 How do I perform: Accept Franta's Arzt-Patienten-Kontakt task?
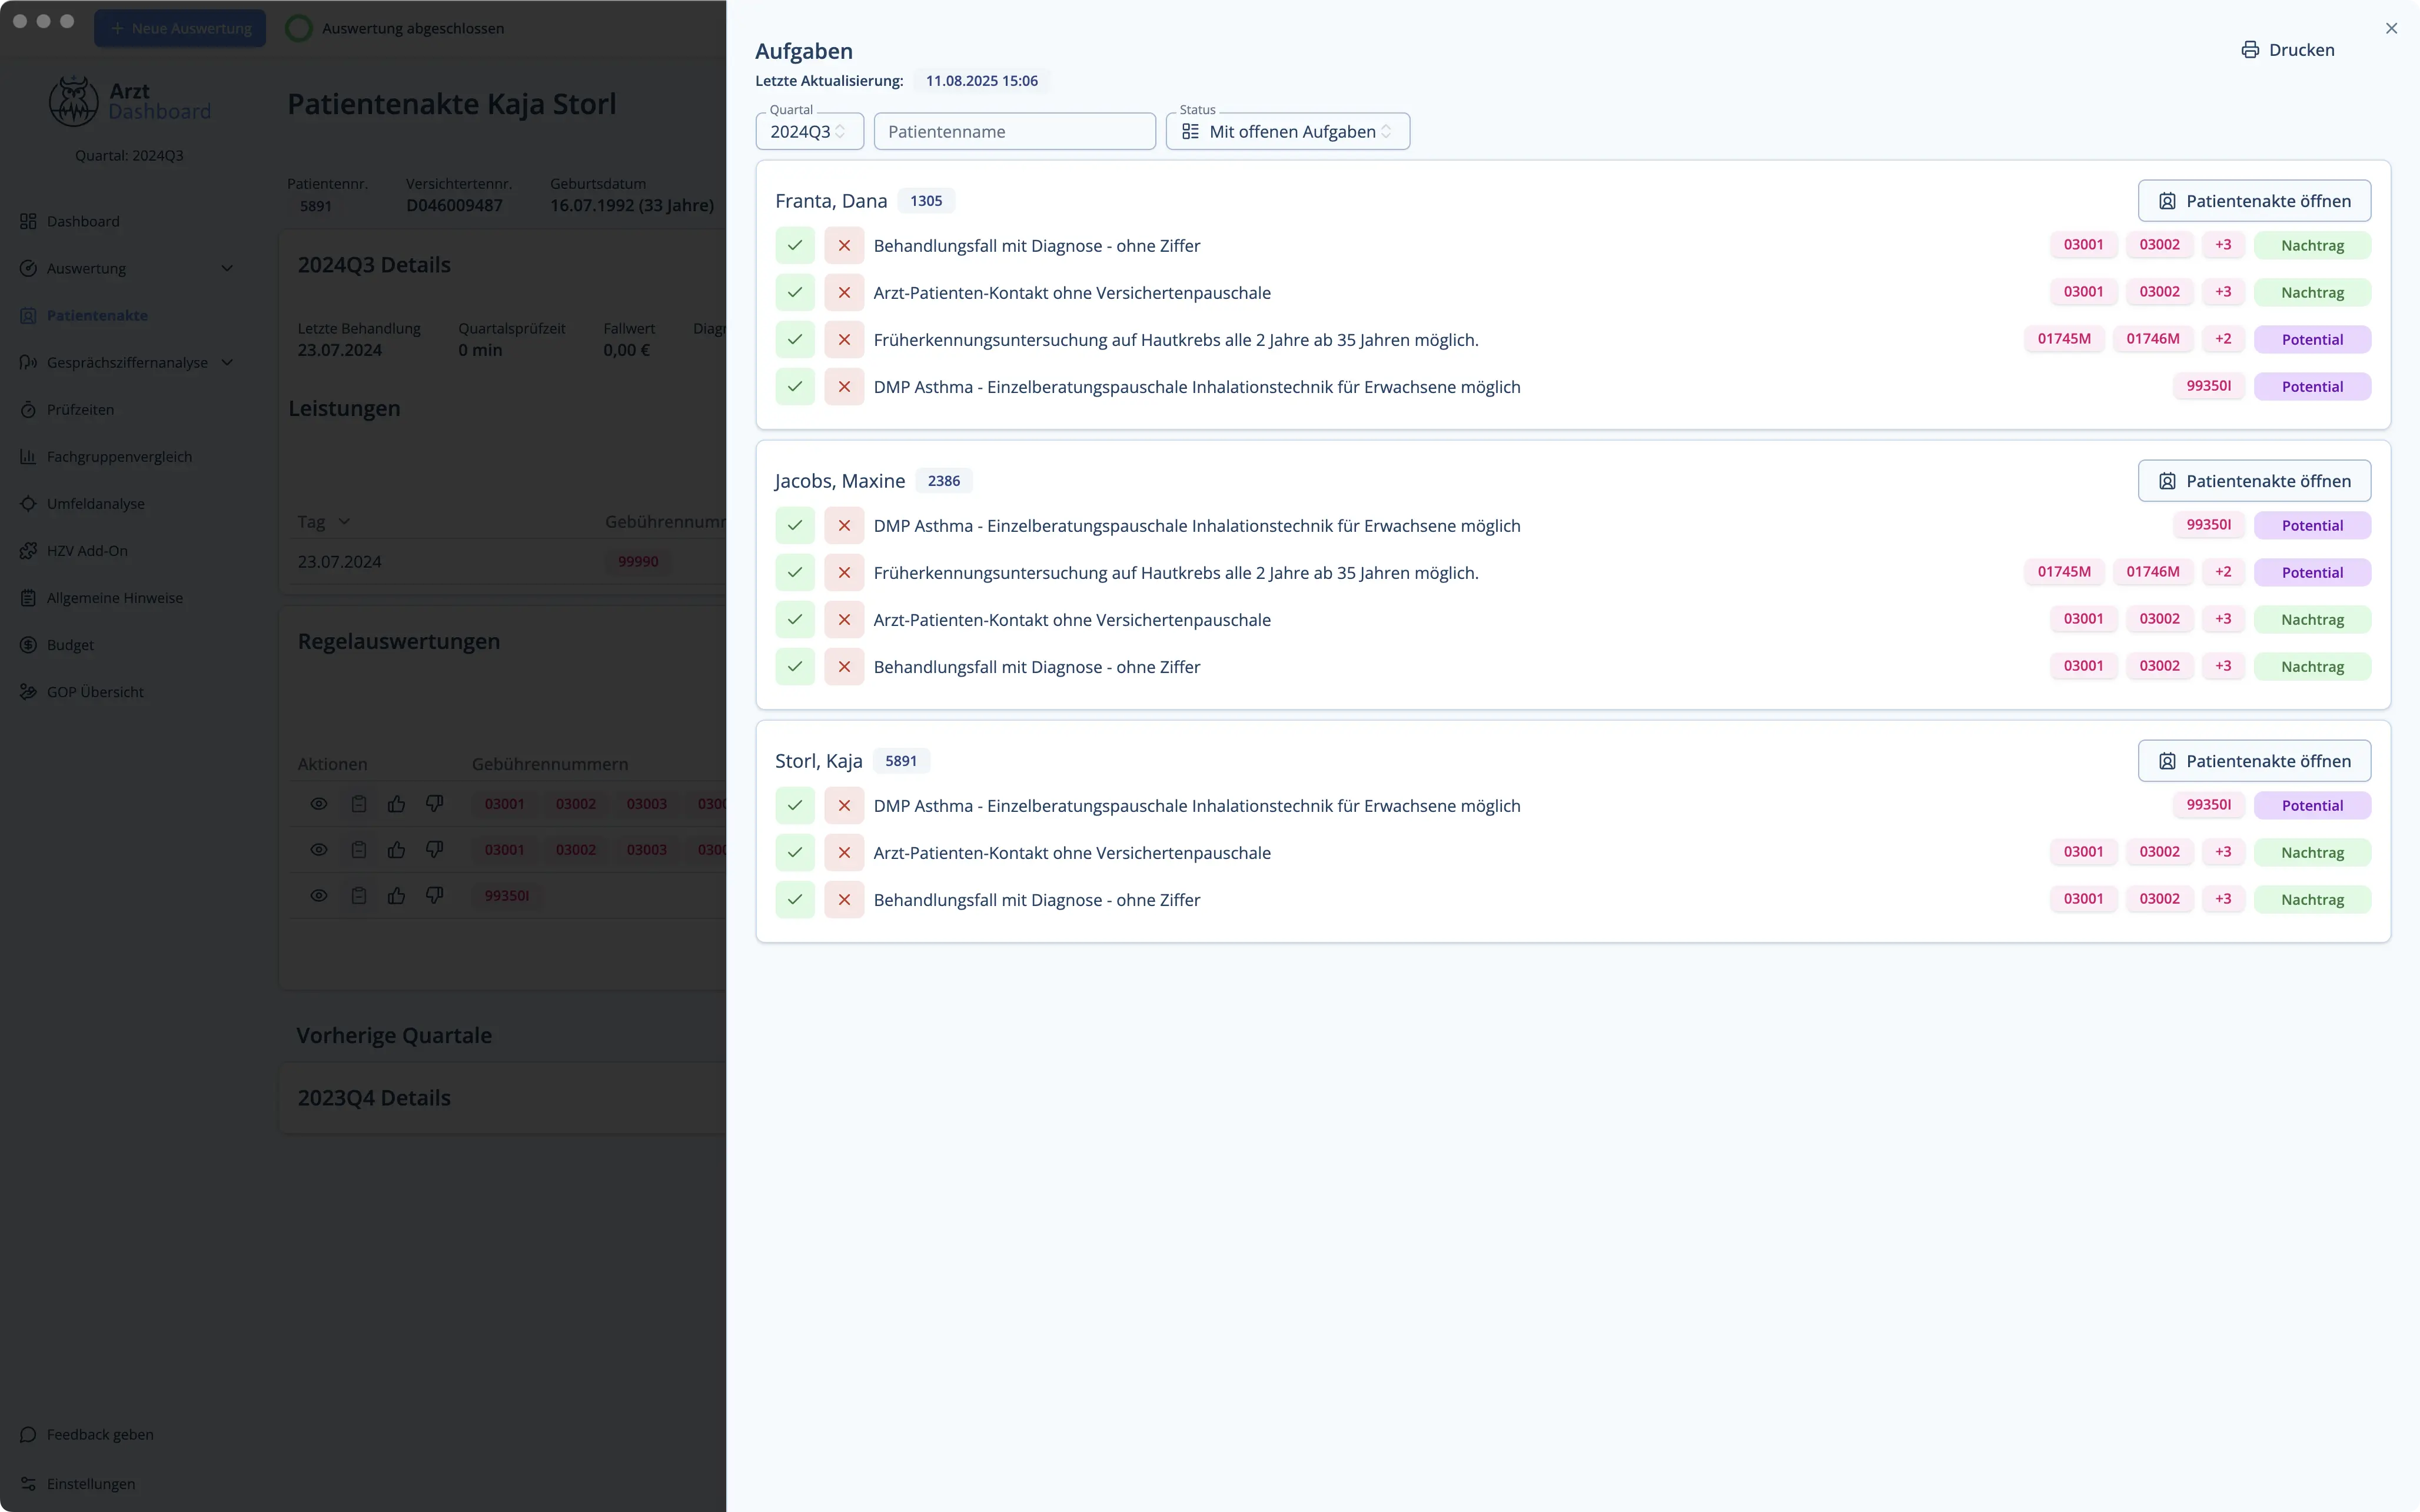point(795,292)
